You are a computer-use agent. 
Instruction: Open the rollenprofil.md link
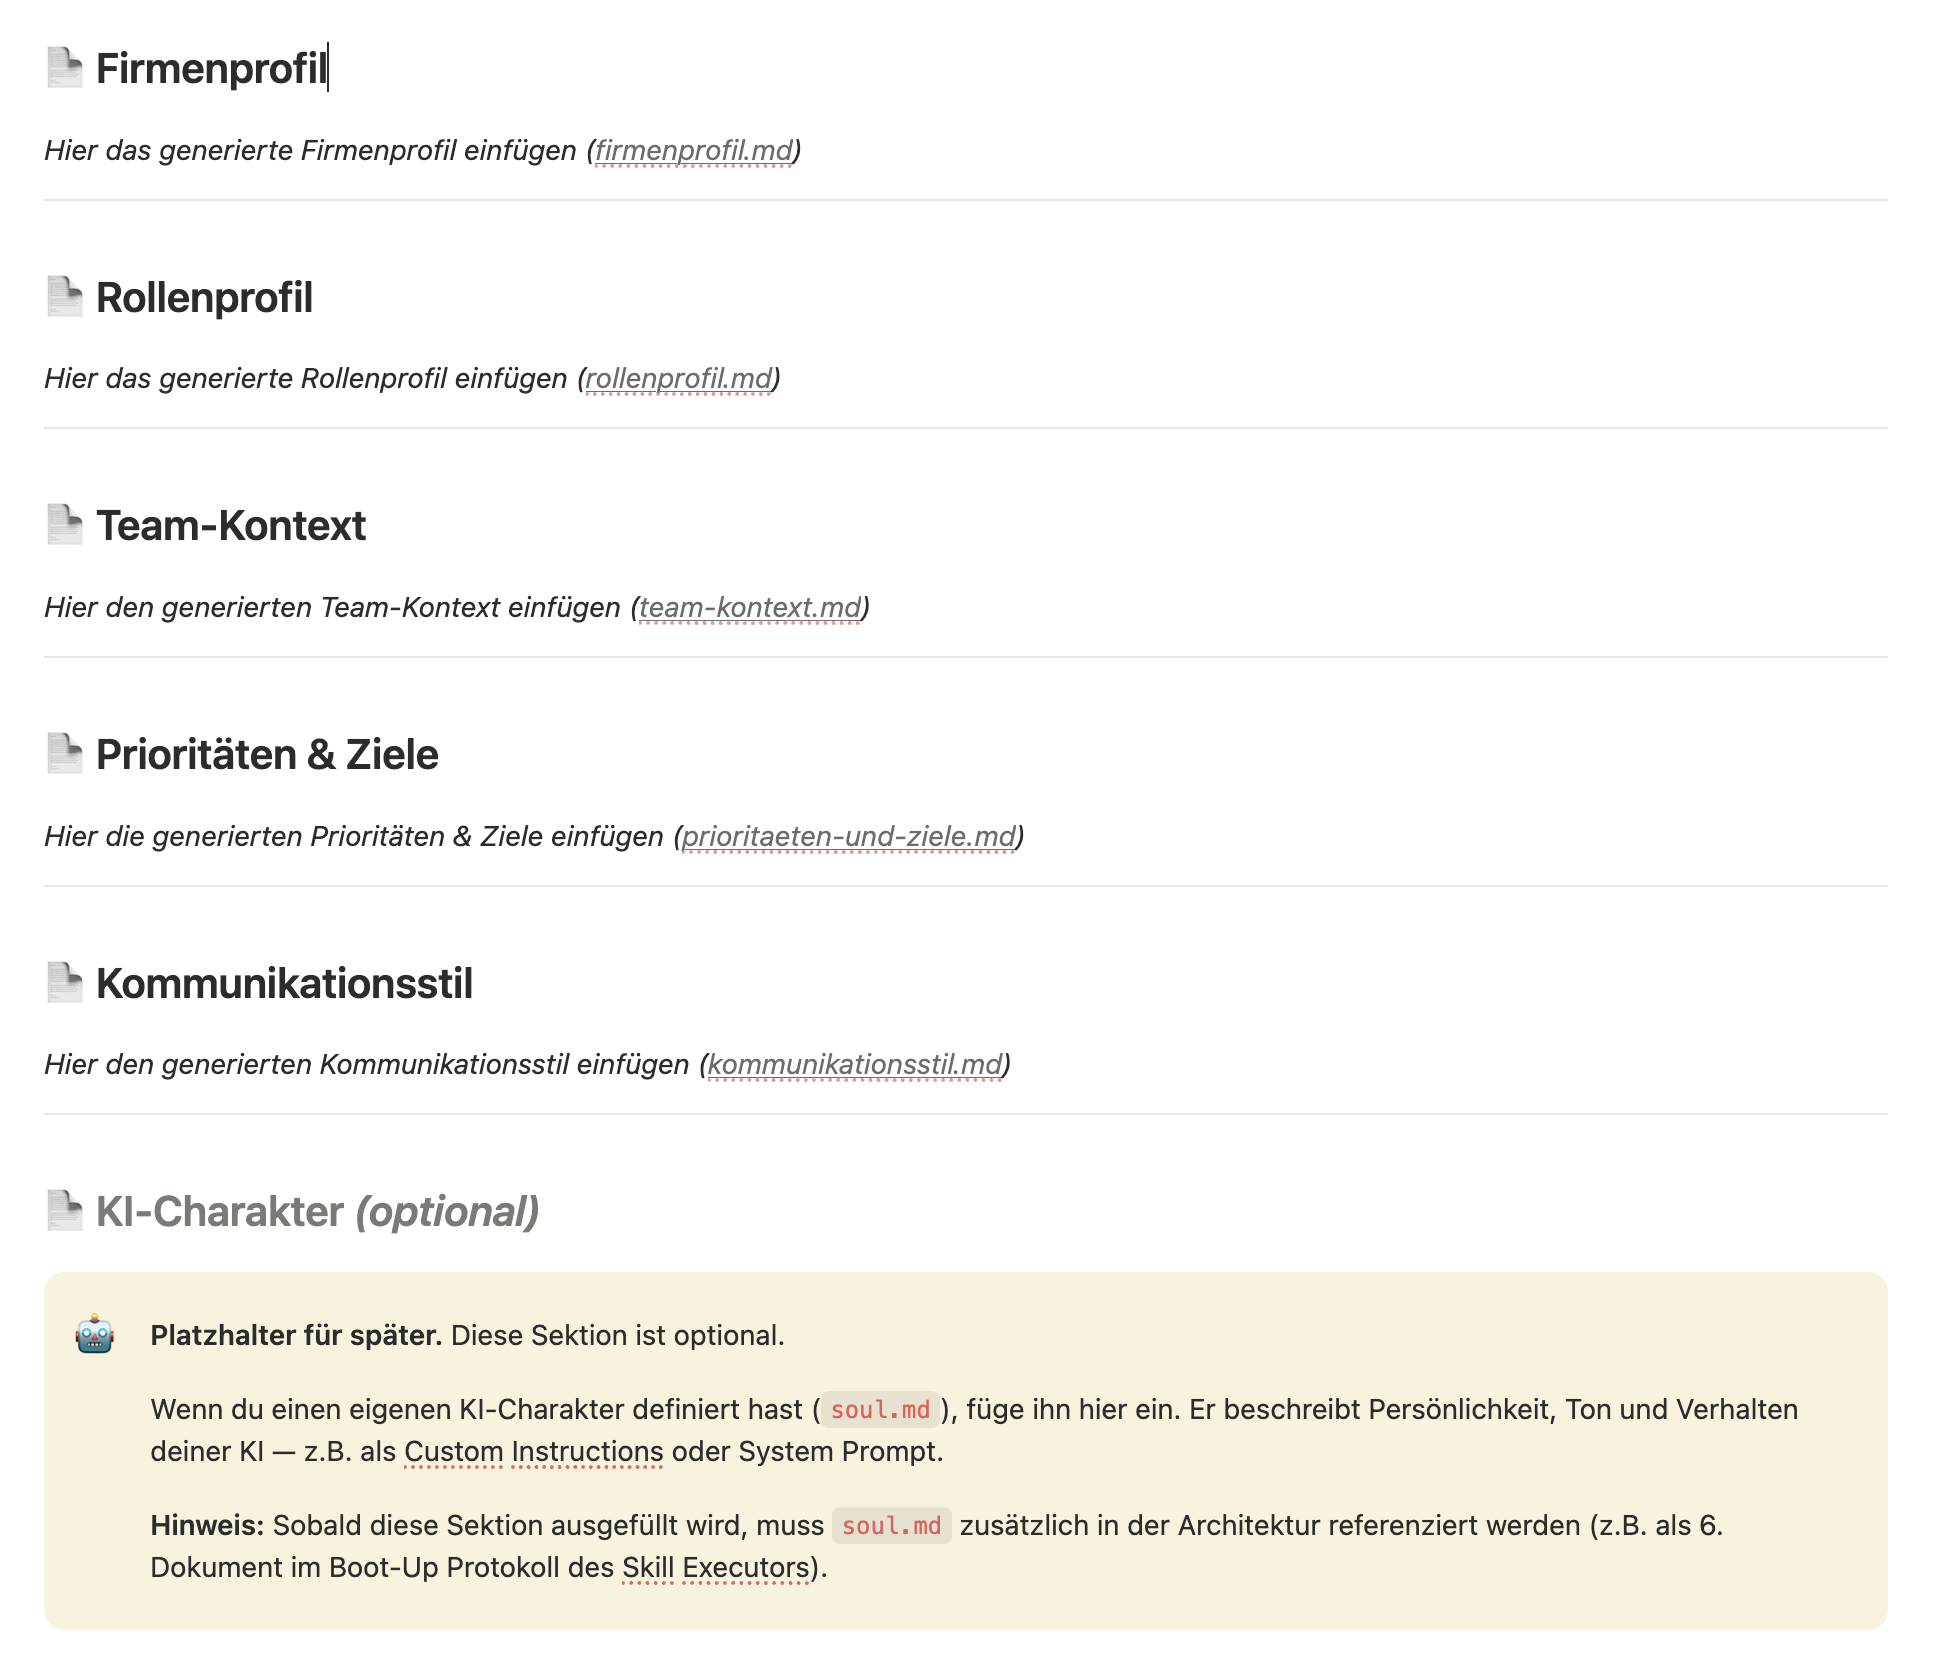pos(678,379)
